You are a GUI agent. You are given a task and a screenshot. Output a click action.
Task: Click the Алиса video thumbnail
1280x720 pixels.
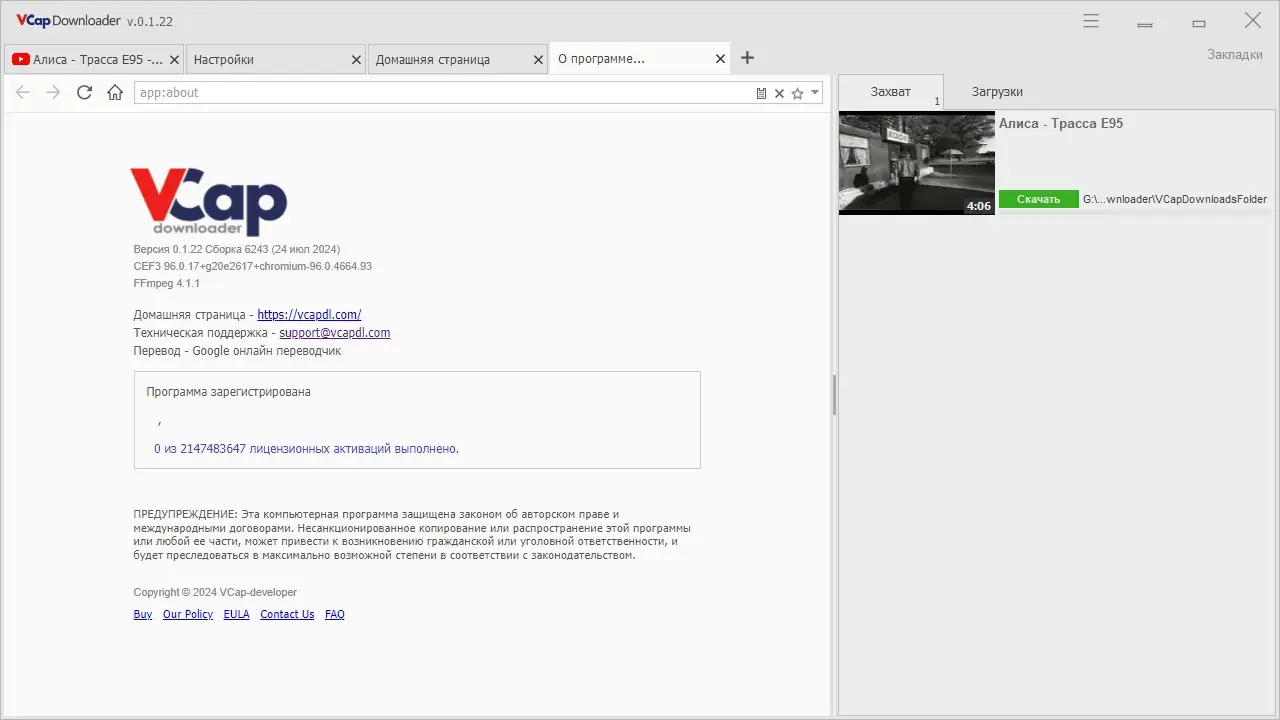point(917,163)
